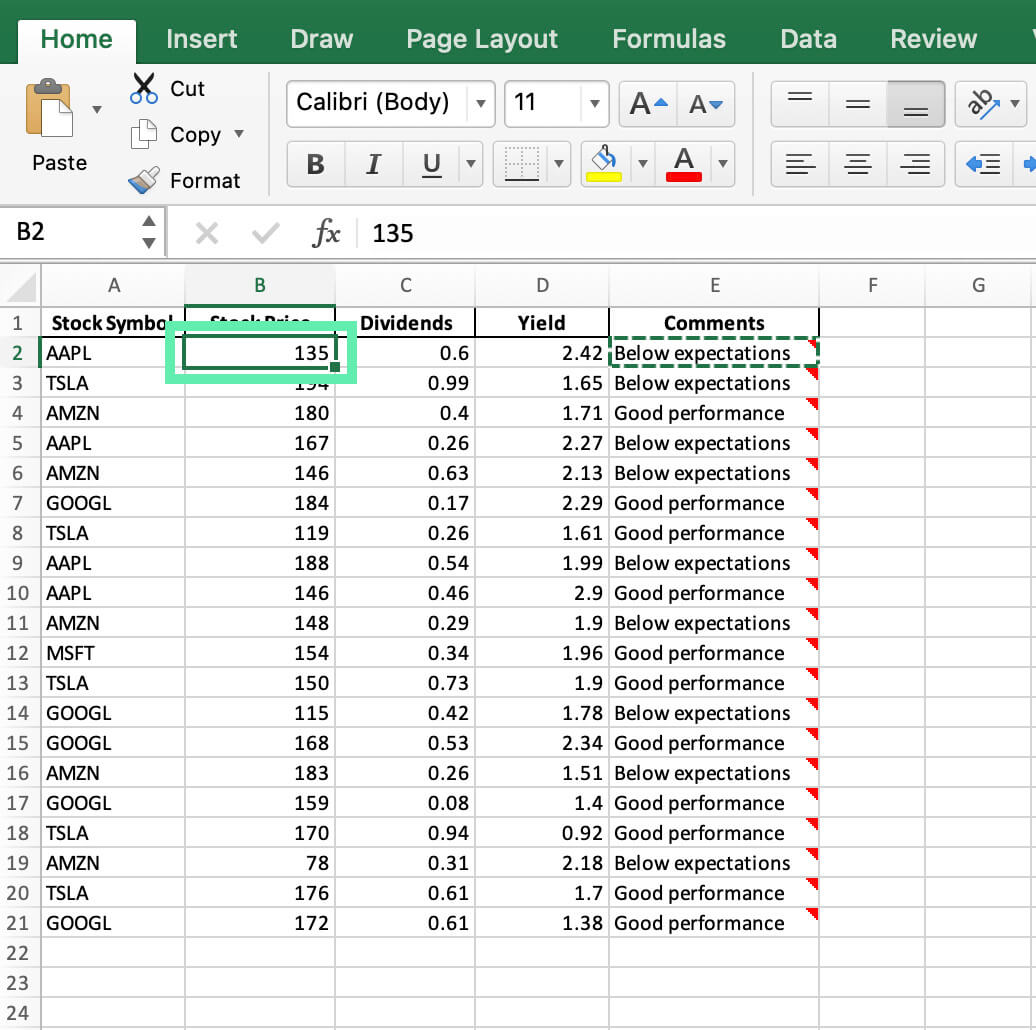Screen dimensions: 1036x1030
Task: Click the Format text label
Action: click(205, 180)
